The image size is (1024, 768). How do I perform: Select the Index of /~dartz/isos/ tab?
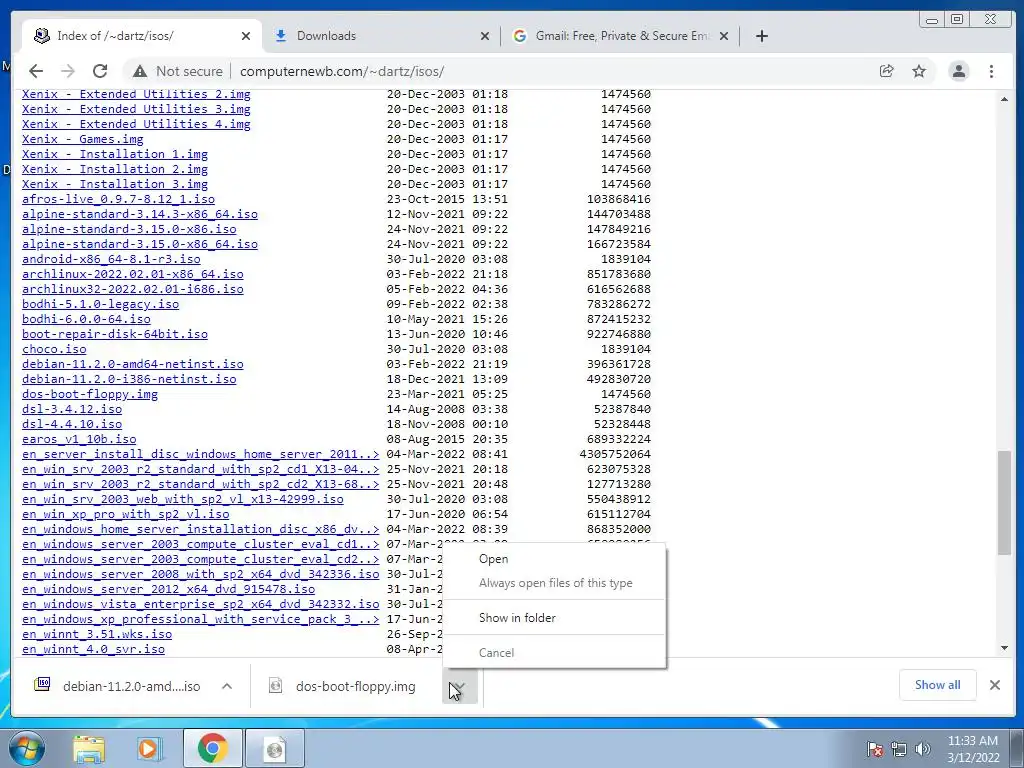tap(142, 36)
